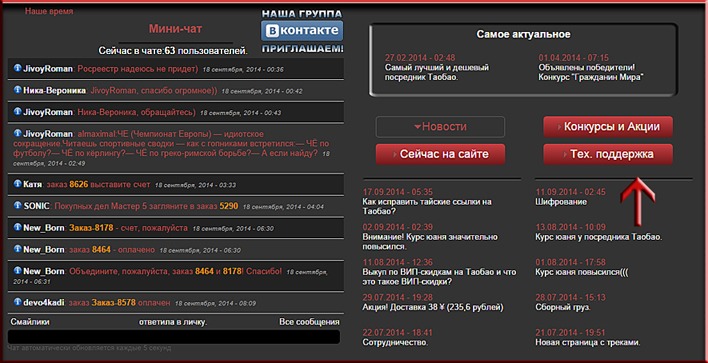This screenshot has width=708, height=363.
Task: Open 'Объявлены победители! Конкурс' article
Action: [591, 72]
